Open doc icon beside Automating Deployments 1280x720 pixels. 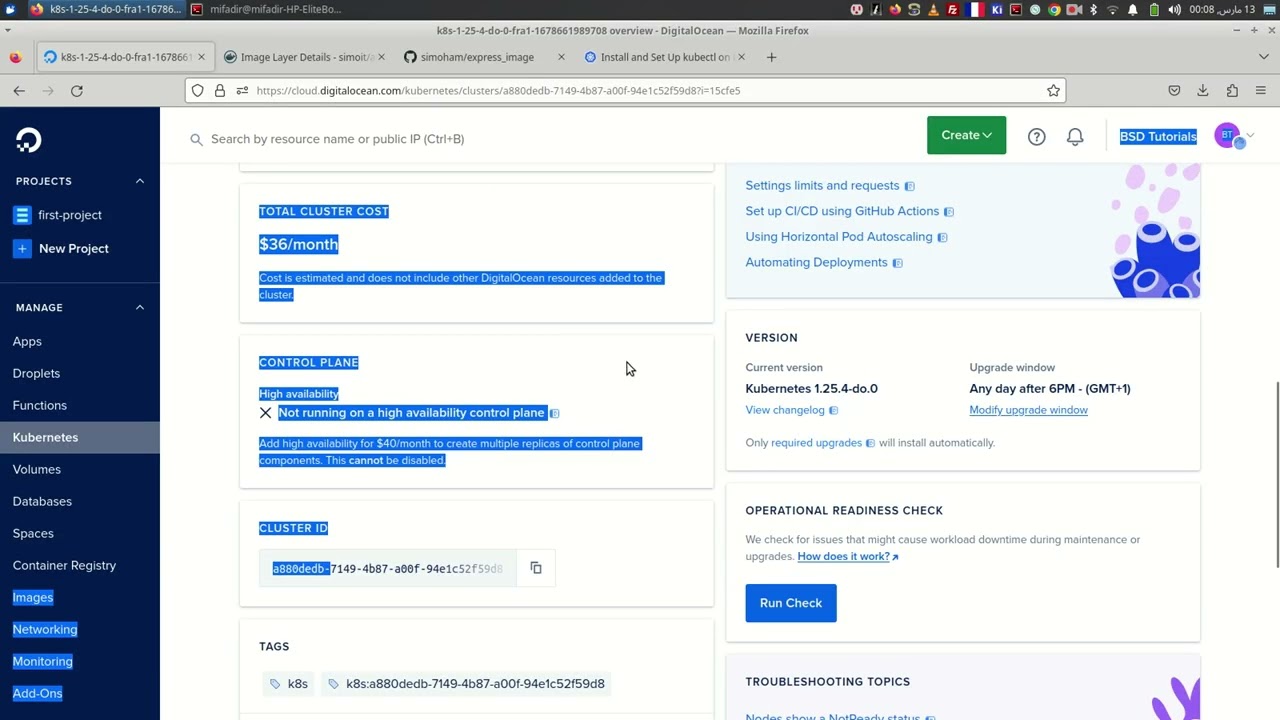[897, 263]
